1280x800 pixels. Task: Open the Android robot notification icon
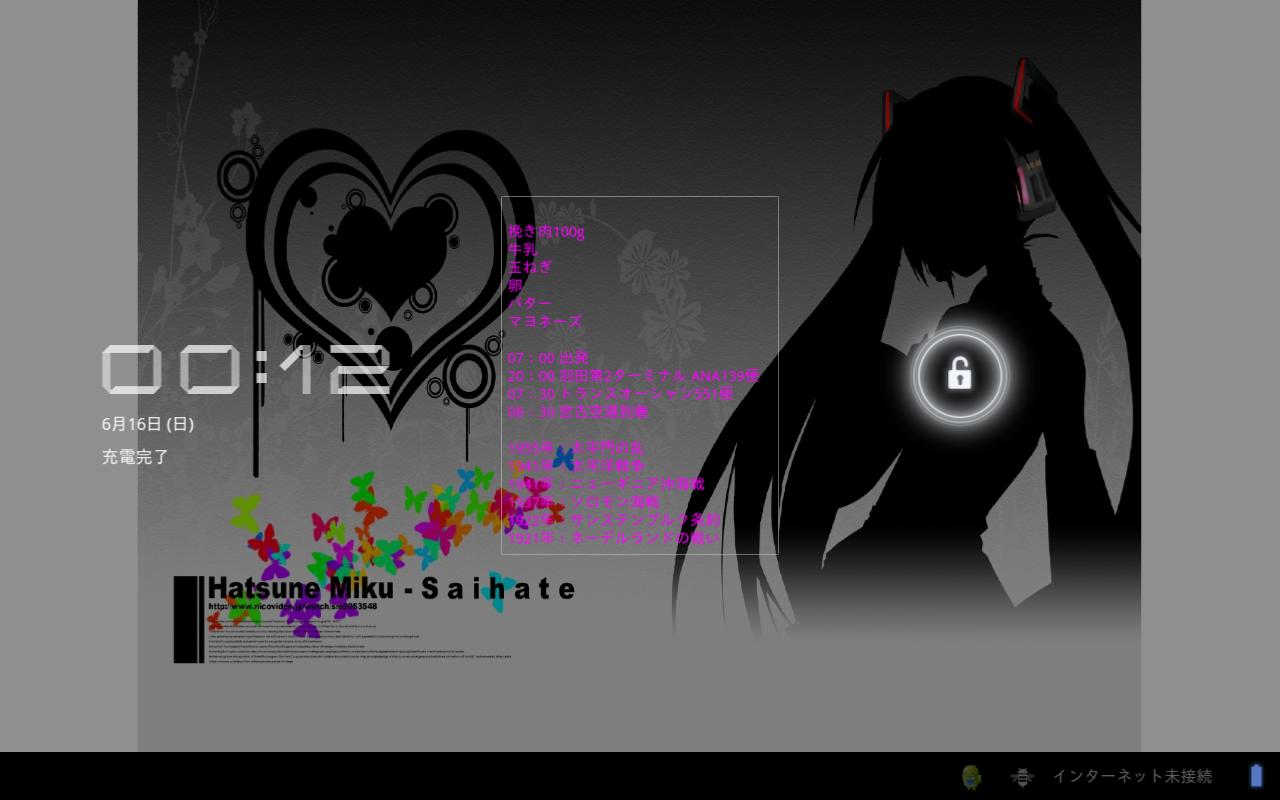point(971,776)
